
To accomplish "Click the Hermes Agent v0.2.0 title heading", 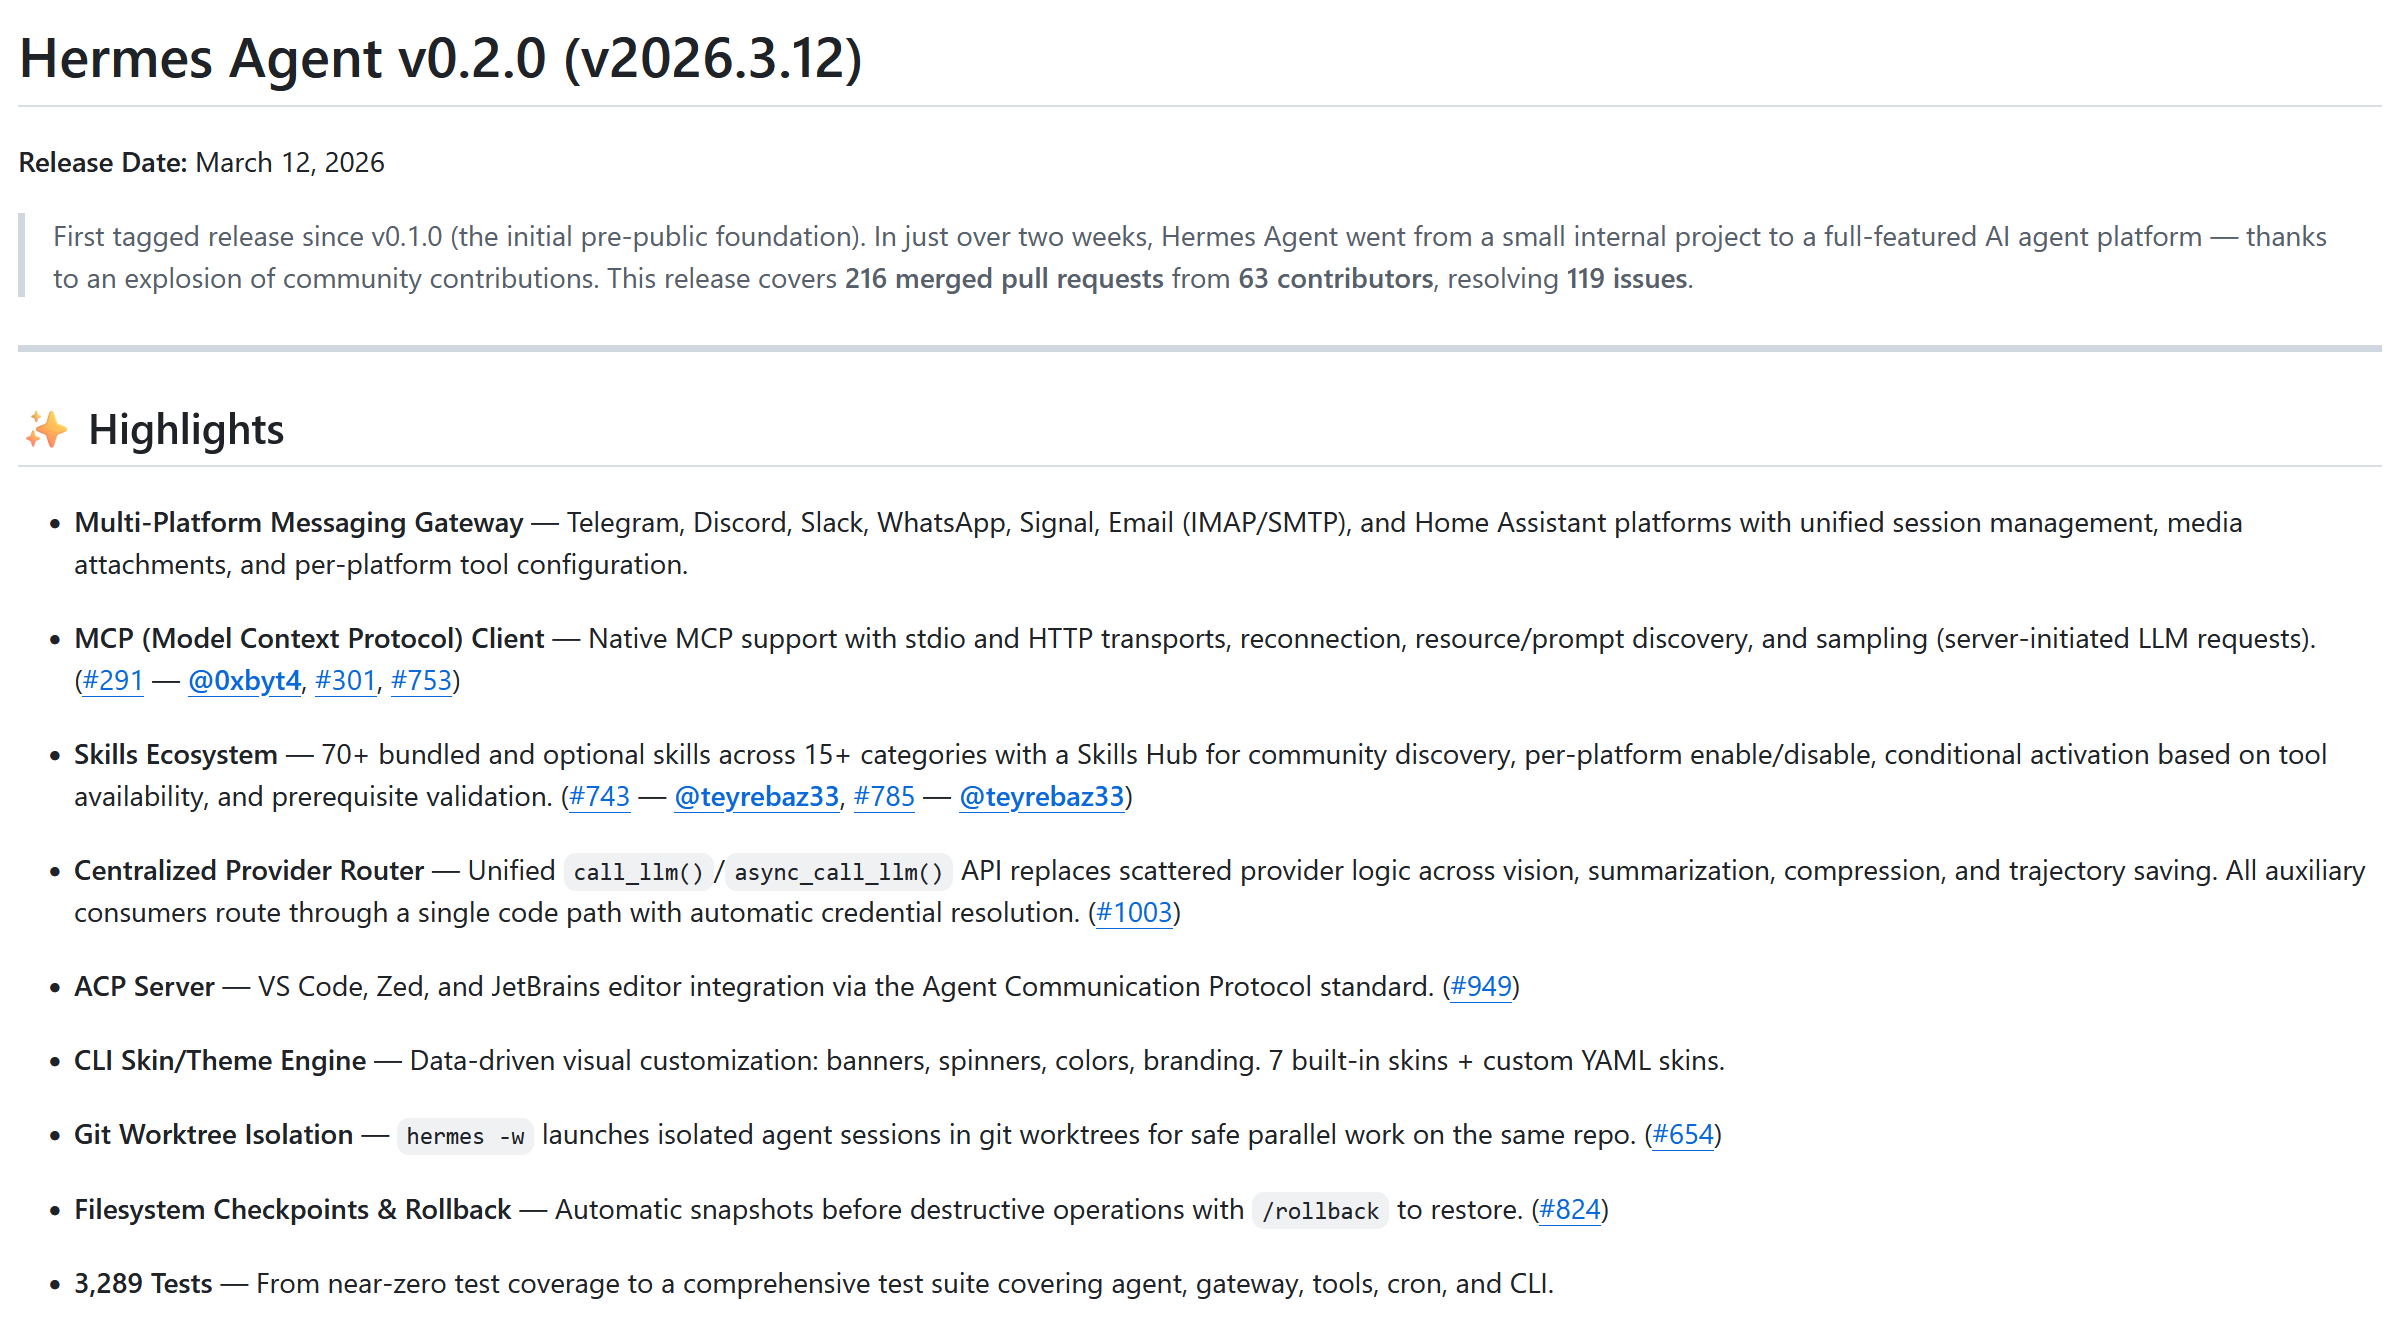I will (440, 58).
